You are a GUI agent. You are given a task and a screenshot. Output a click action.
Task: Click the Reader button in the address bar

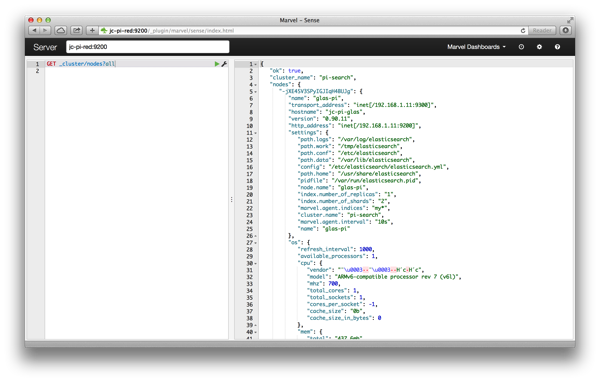coord(542,30)
